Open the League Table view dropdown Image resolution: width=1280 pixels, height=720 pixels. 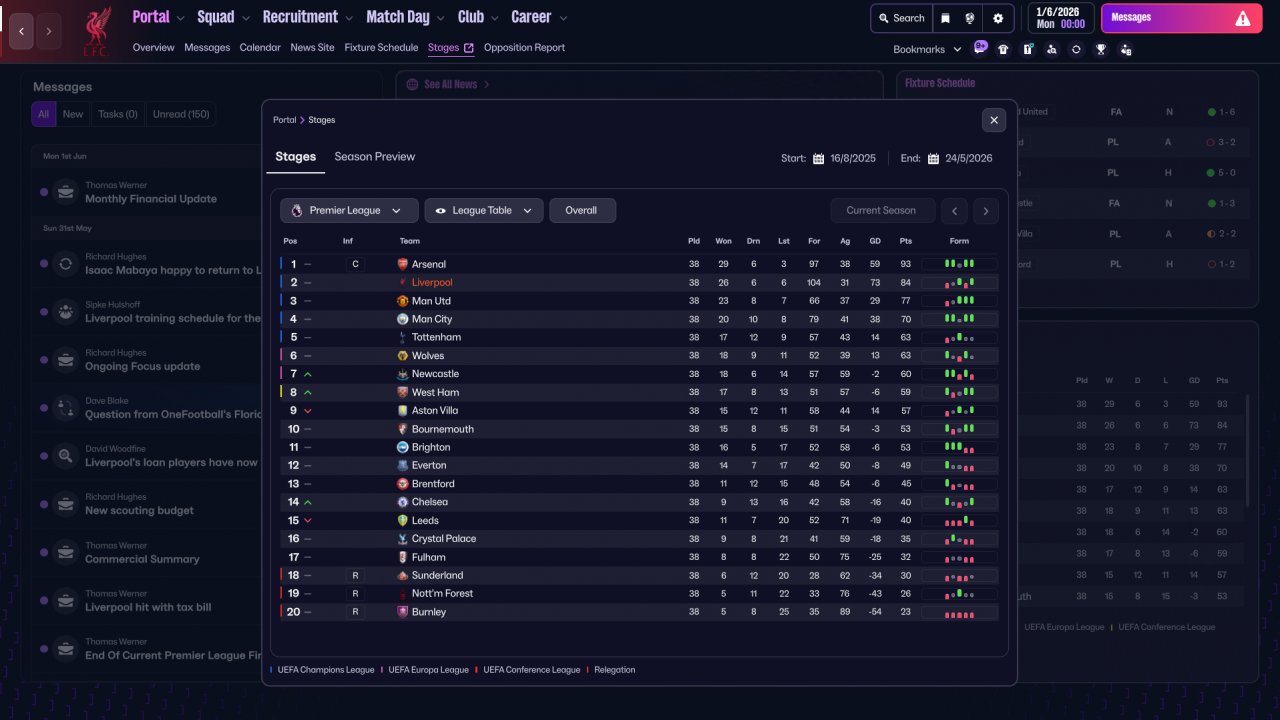point(484,211)
